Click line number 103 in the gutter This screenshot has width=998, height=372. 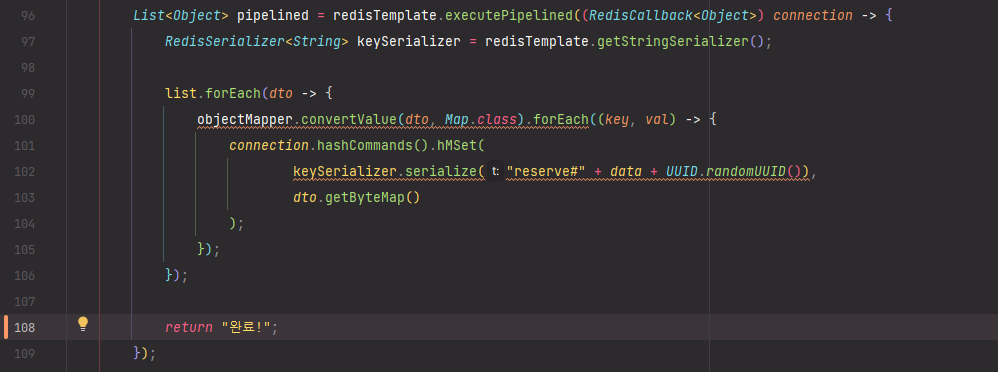pyautogui.click(x=24, y=197)
